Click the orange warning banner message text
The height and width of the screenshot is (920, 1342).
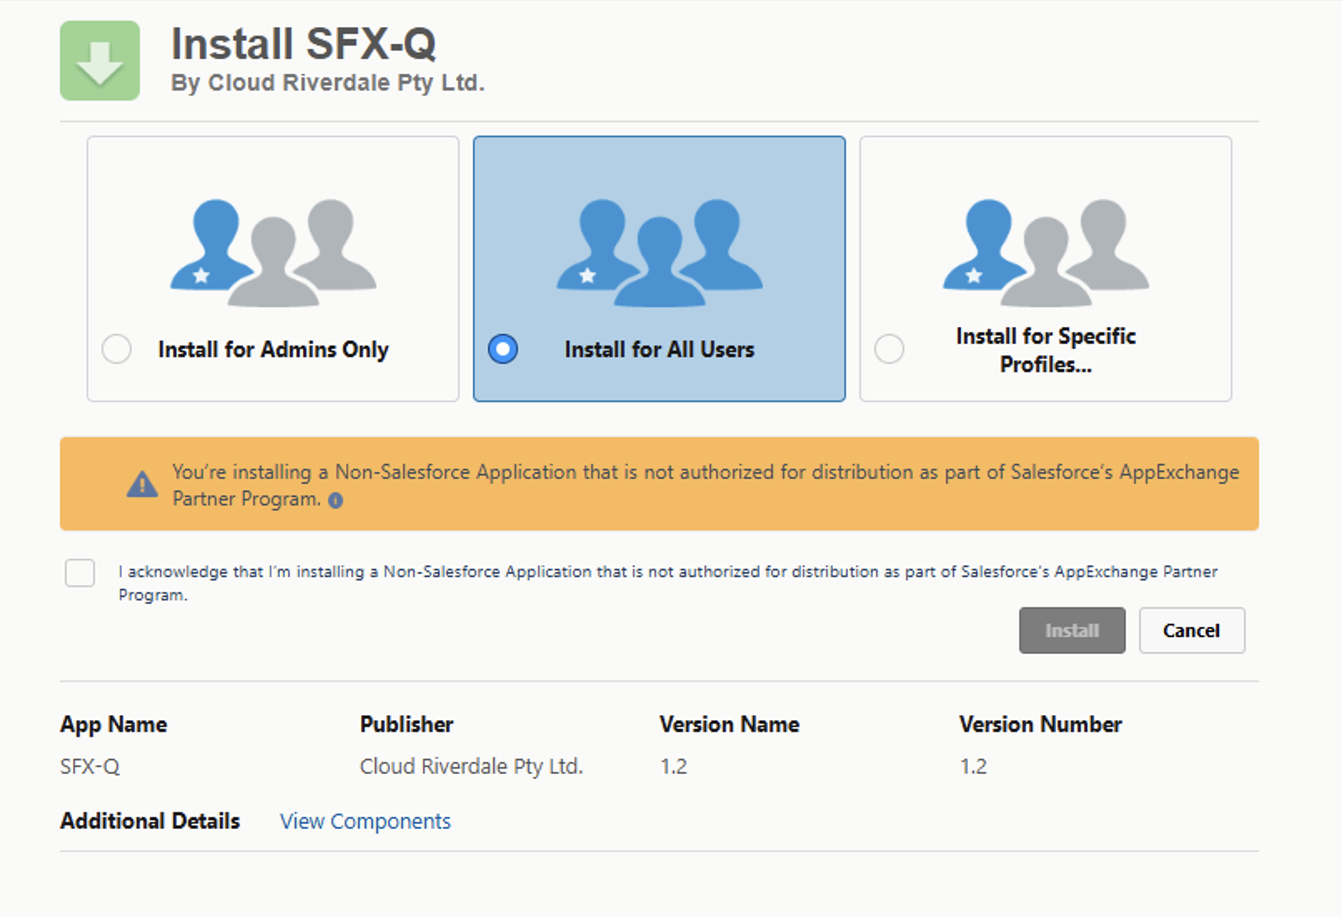(705, 472)
